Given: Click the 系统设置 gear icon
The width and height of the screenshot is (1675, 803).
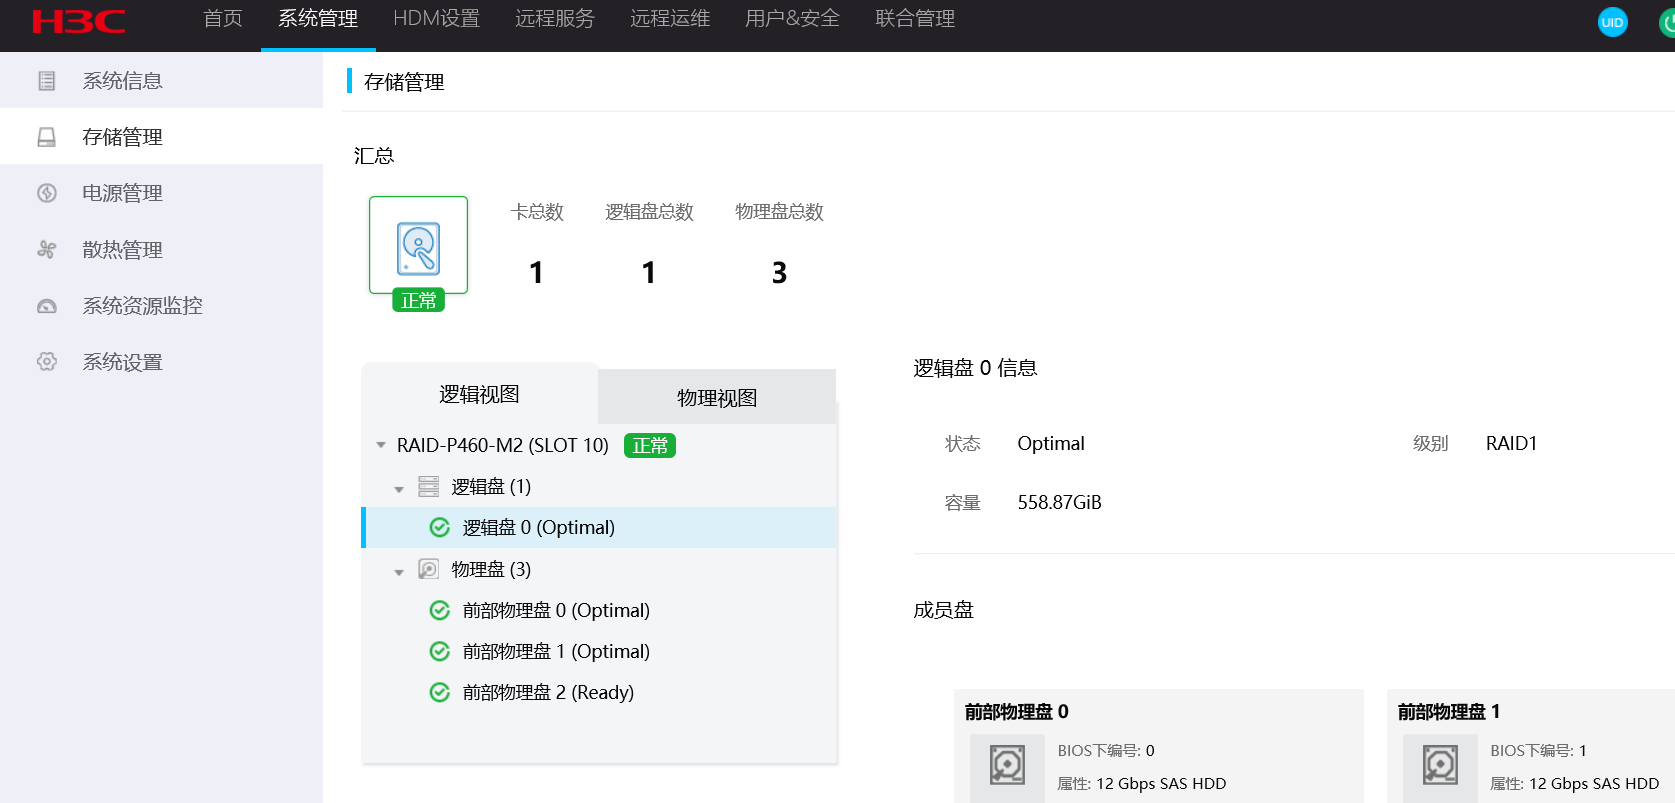Looking at the screenshot, I should 47,362.
